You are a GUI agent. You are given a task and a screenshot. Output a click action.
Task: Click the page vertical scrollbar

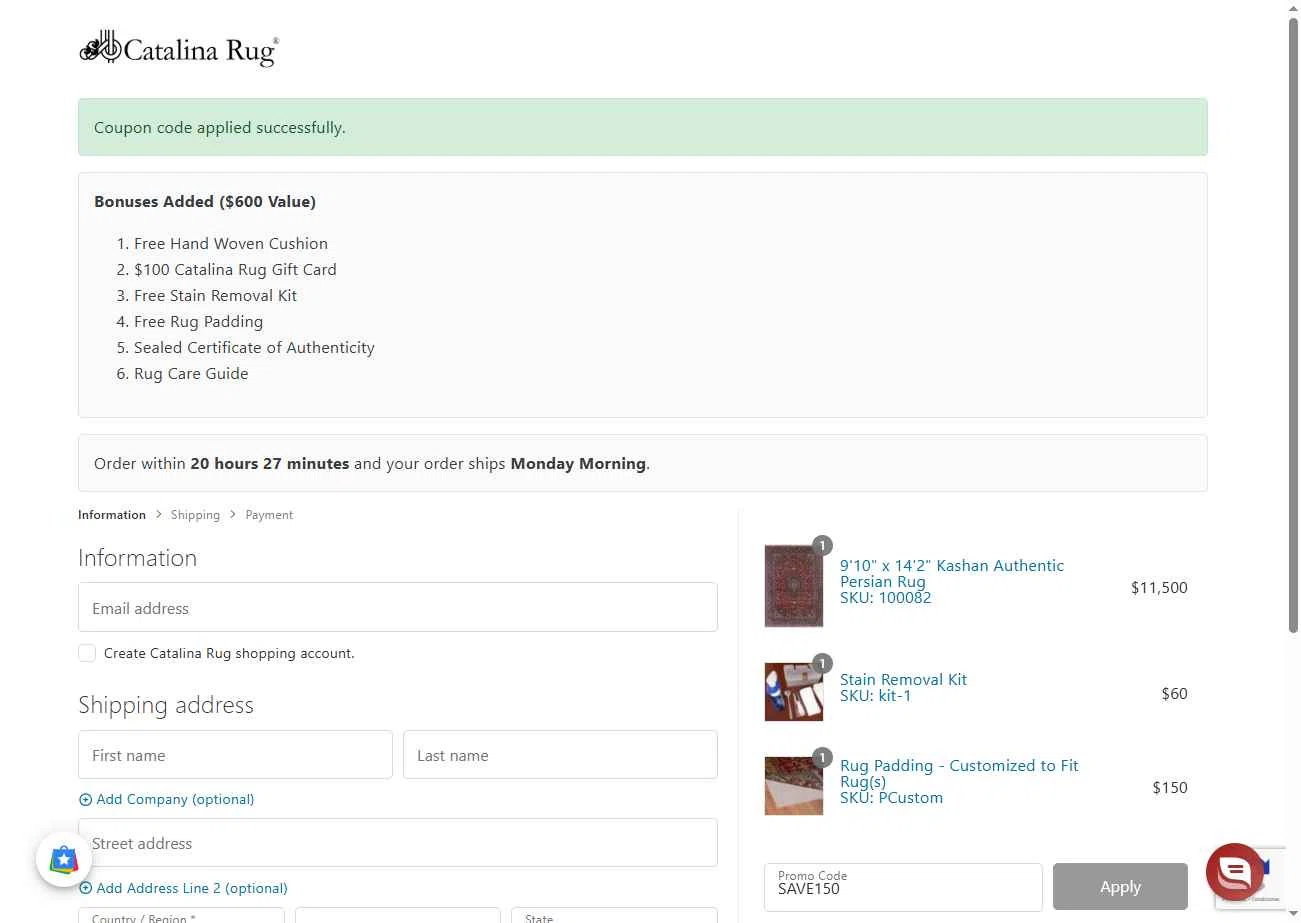pyautogui.click(x=1293, y=325)
